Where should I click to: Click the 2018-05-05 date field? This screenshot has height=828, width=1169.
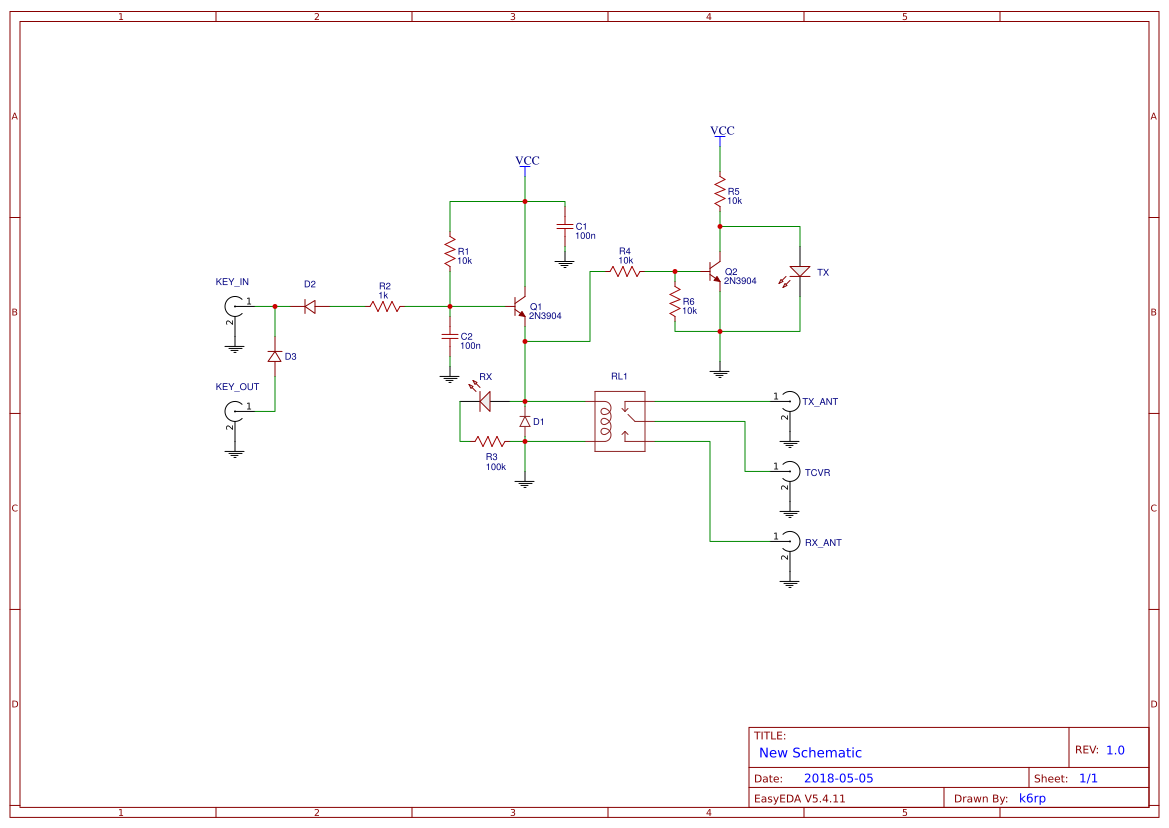[x=838, y=777]
